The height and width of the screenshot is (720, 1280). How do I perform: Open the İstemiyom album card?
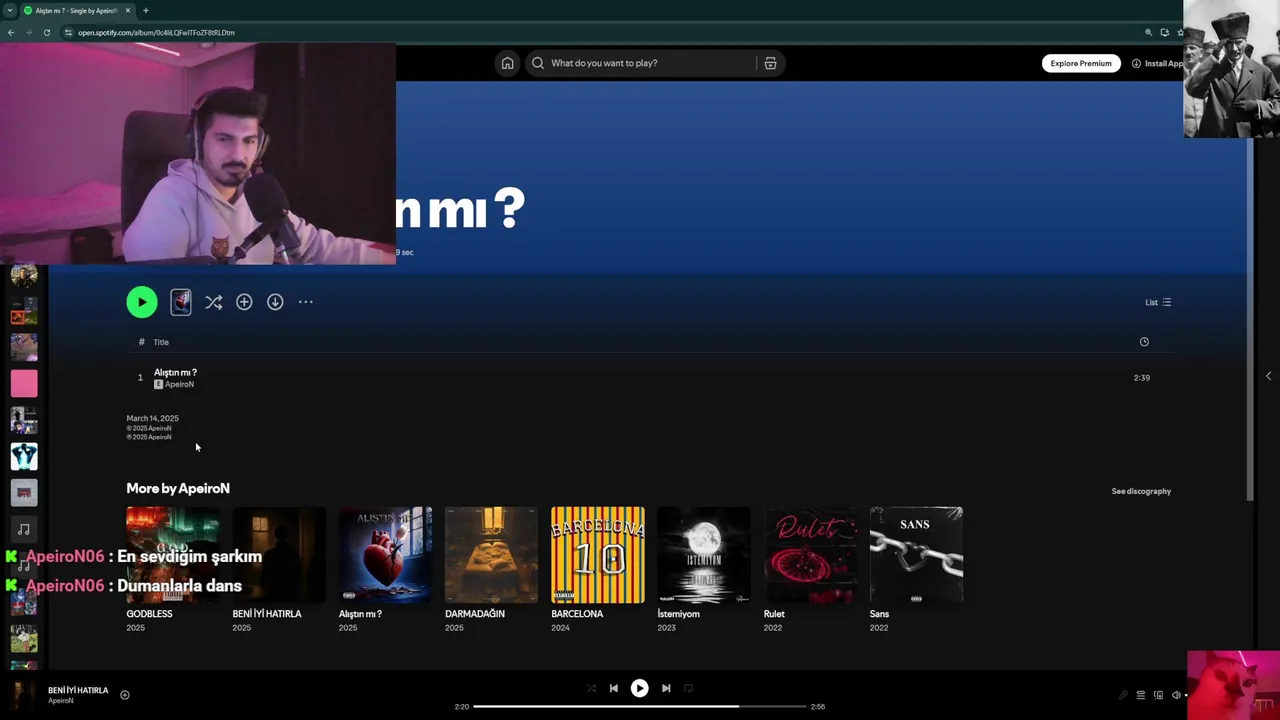(704, 570)
